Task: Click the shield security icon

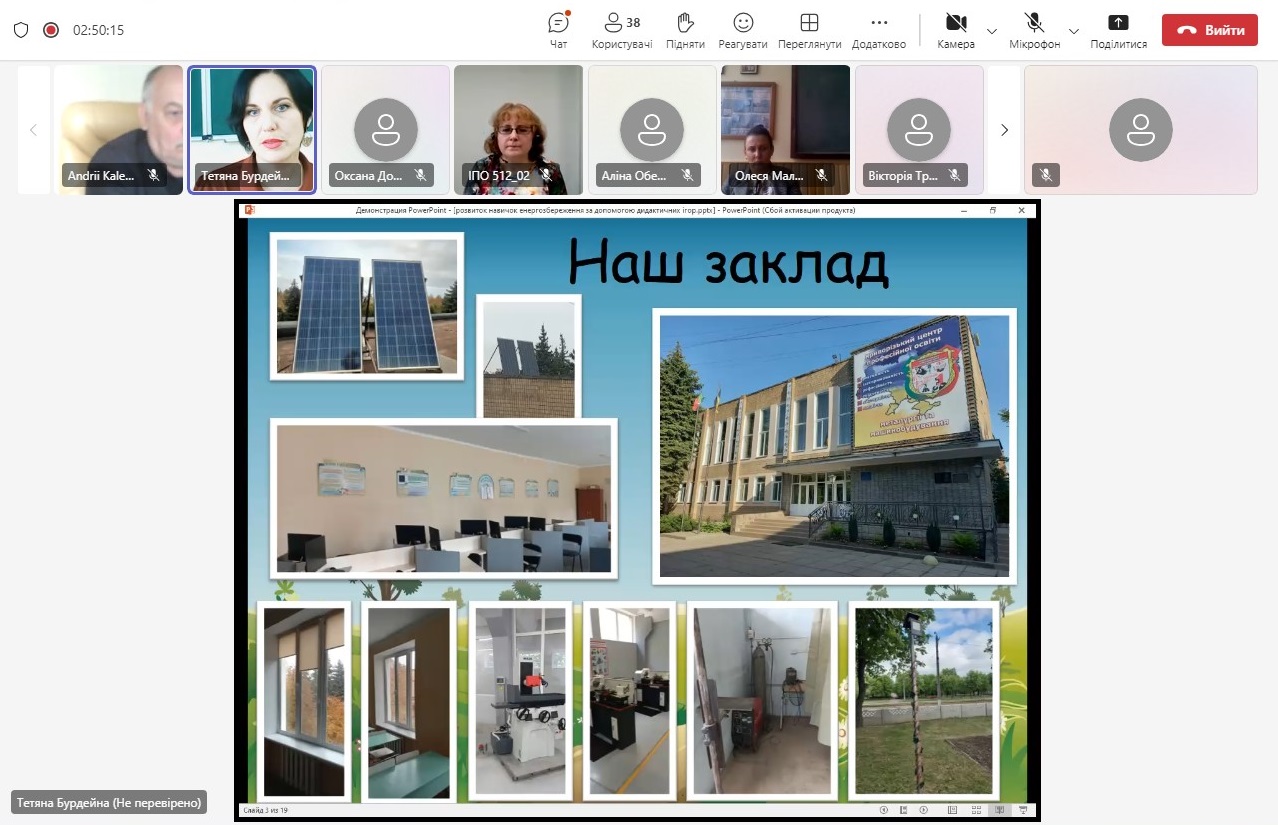Action: coord(21,30)
